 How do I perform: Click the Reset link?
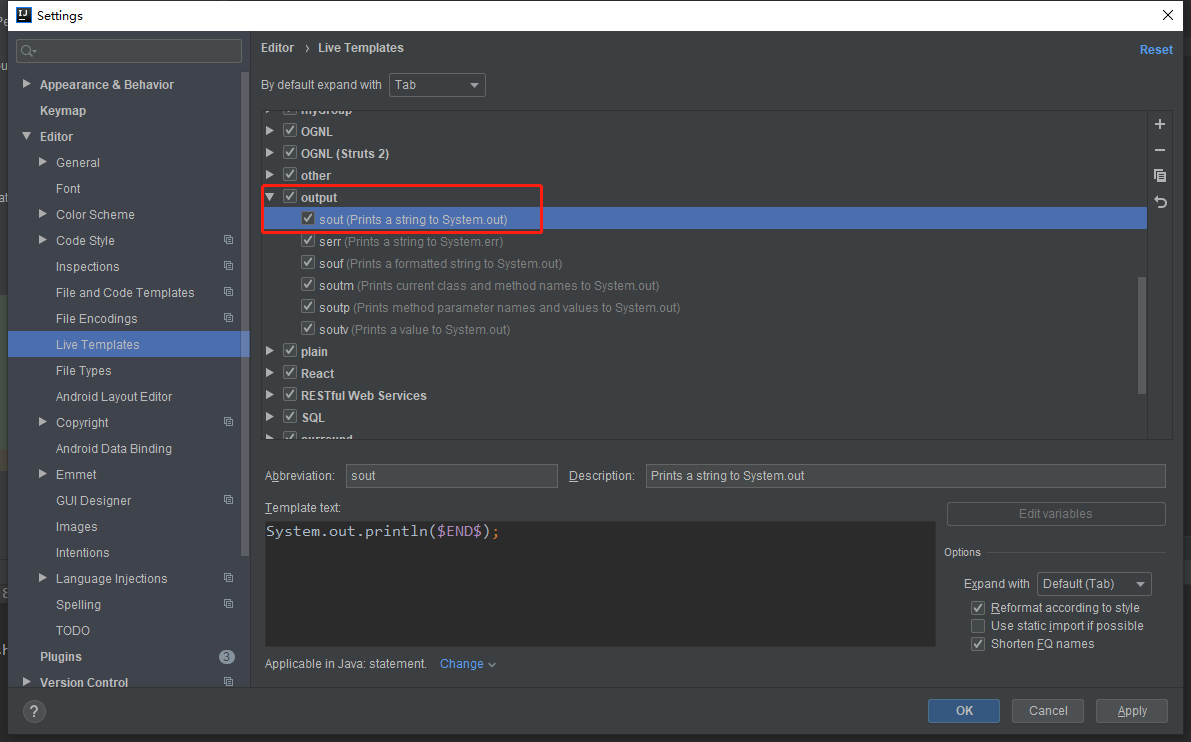pyautogui.click(x=1156, y=49)
